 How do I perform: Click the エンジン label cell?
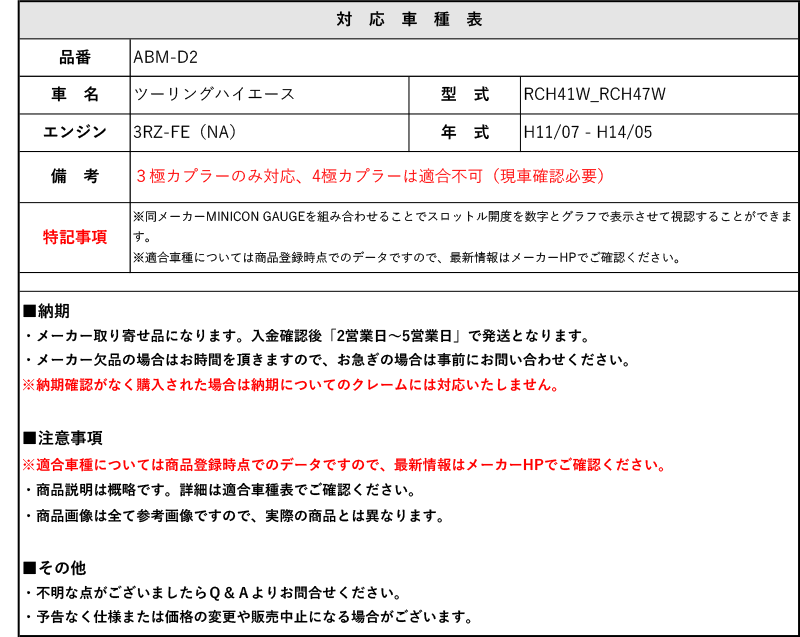tap(75, 131)
